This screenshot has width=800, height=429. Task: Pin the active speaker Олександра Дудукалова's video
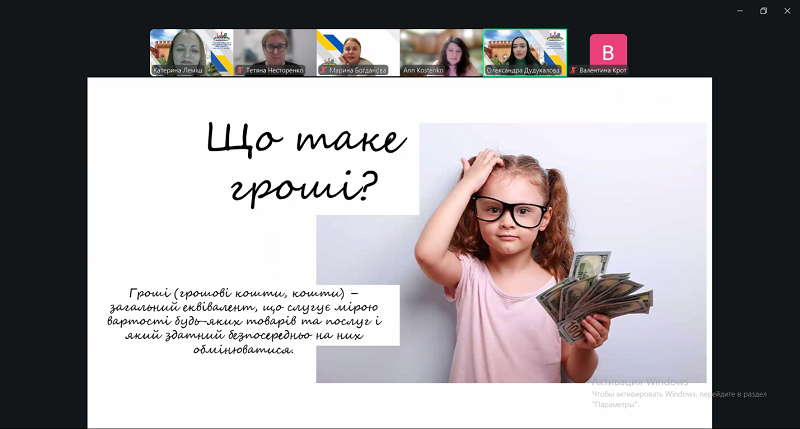click(525, 48)
